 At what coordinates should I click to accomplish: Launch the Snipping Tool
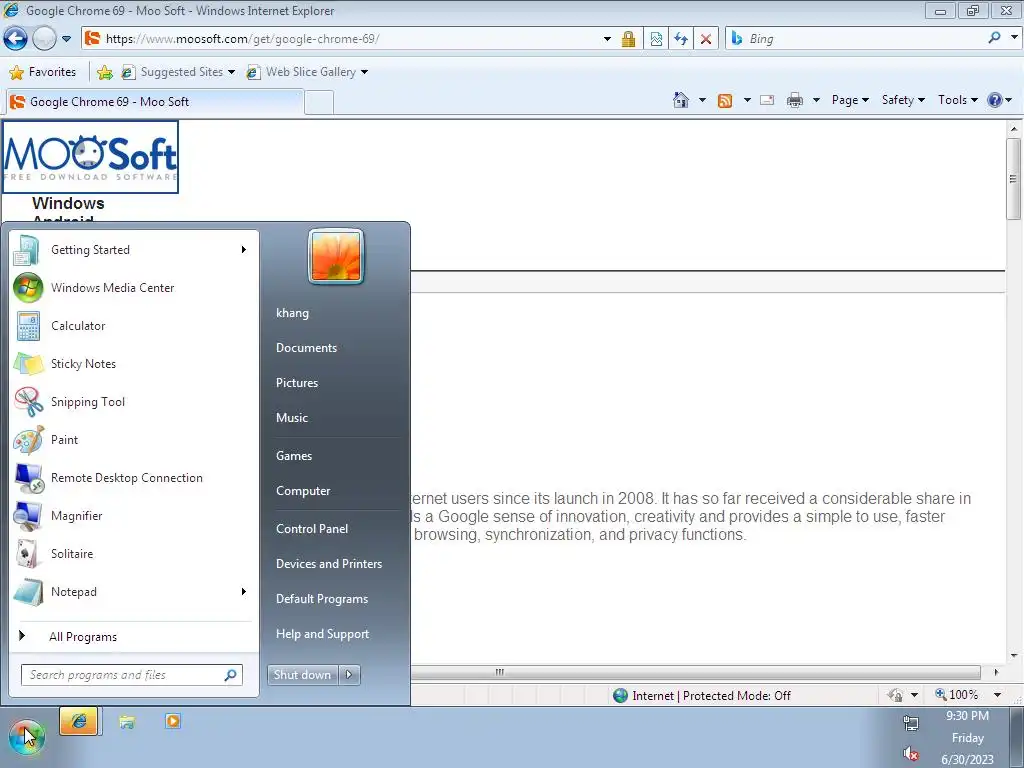click(134, 402)
